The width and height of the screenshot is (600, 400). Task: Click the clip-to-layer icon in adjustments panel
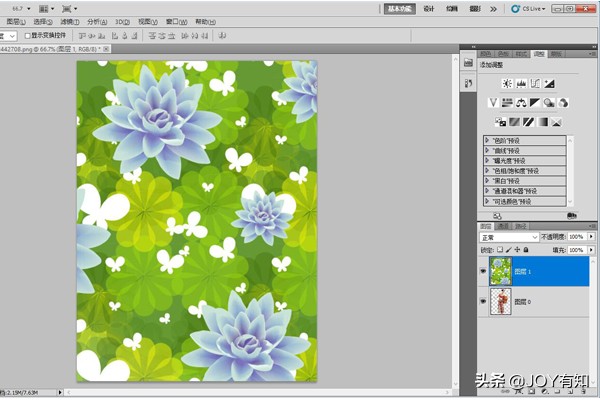pos(572,216)
